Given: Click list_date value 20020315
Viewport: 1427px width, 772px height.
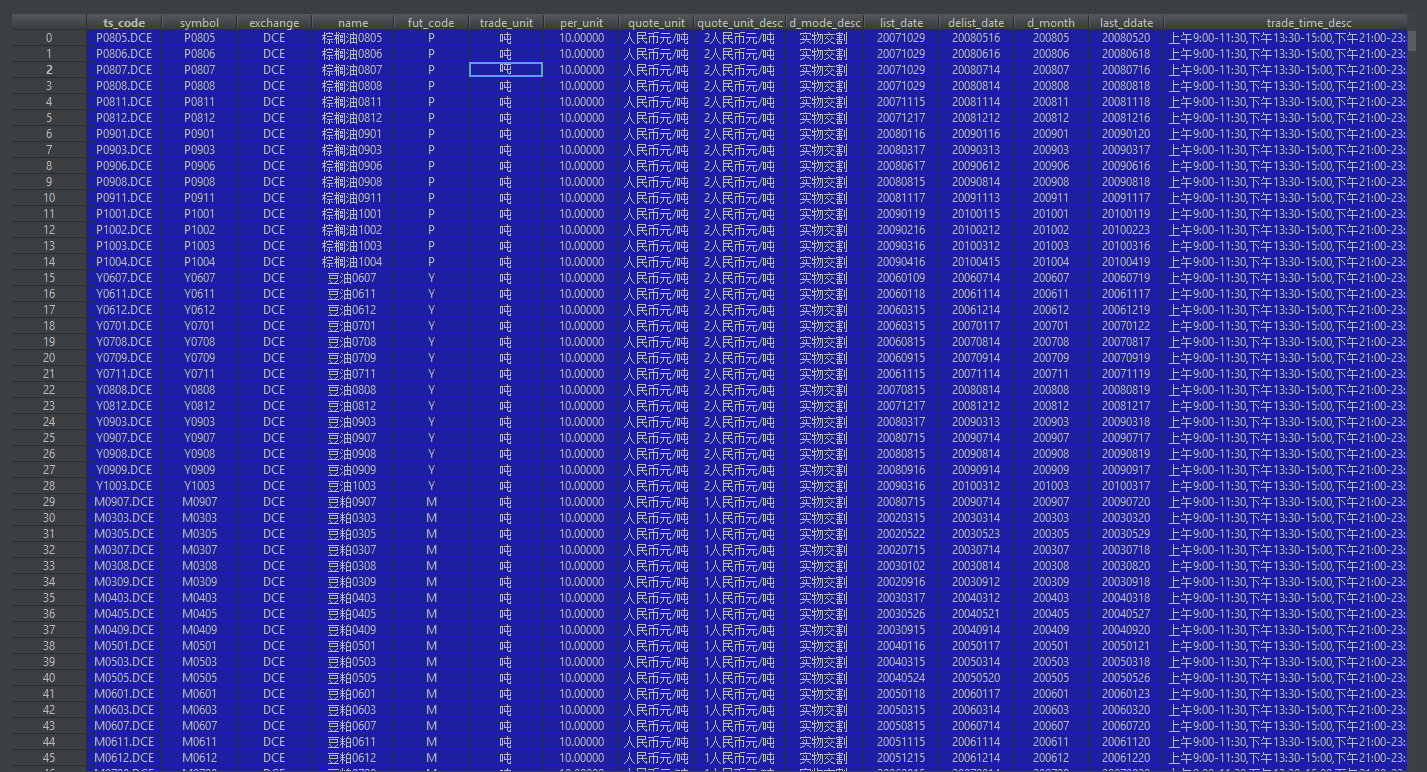Looking at the screenshot, I should click(901, 518).
